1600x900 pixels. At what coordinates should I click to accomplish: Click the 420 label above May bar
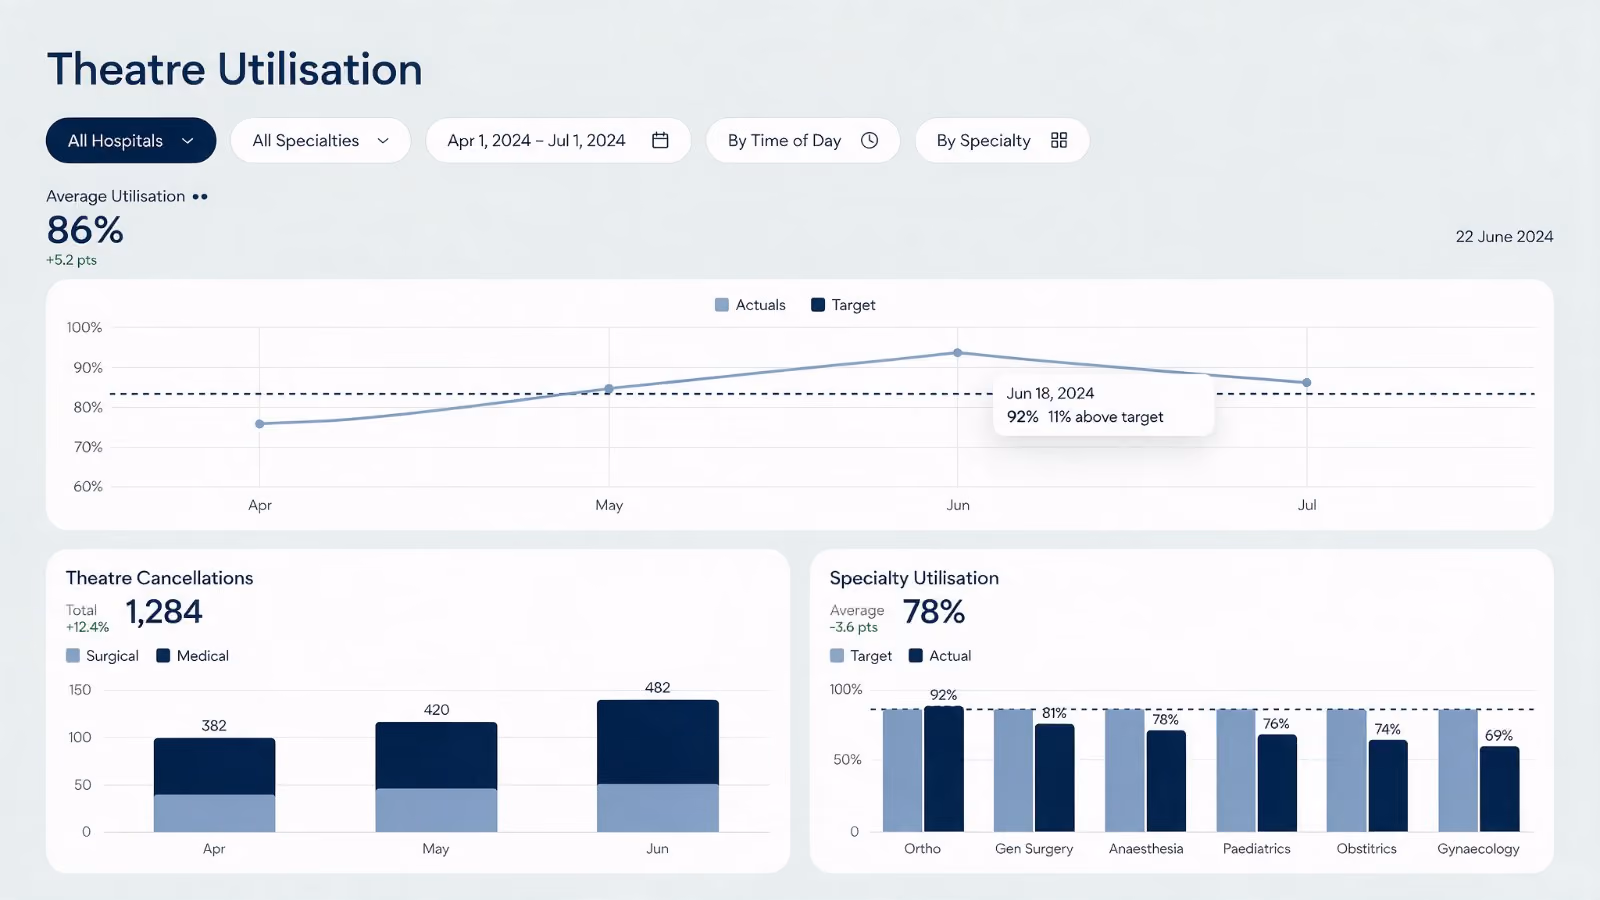pos(437,710)
